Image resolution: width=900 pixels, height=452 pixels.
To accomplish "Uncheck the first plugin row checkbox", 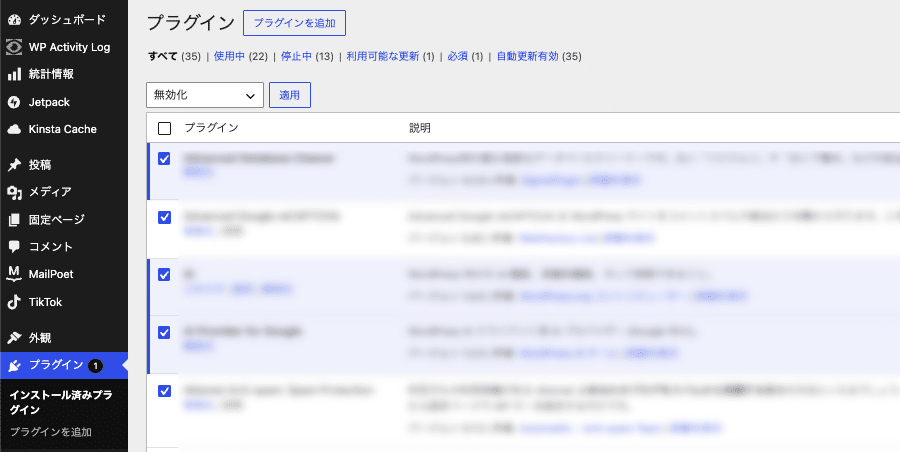I will pos(164,159).
